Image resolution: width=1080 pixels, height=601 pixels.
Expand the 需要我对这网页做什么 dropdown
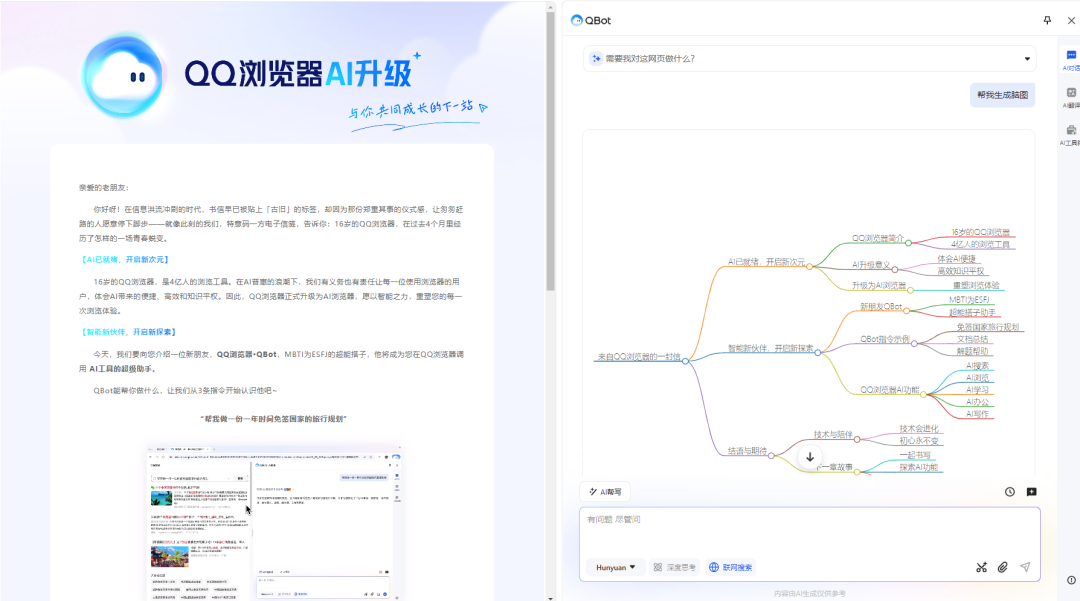click(1027, 59)
